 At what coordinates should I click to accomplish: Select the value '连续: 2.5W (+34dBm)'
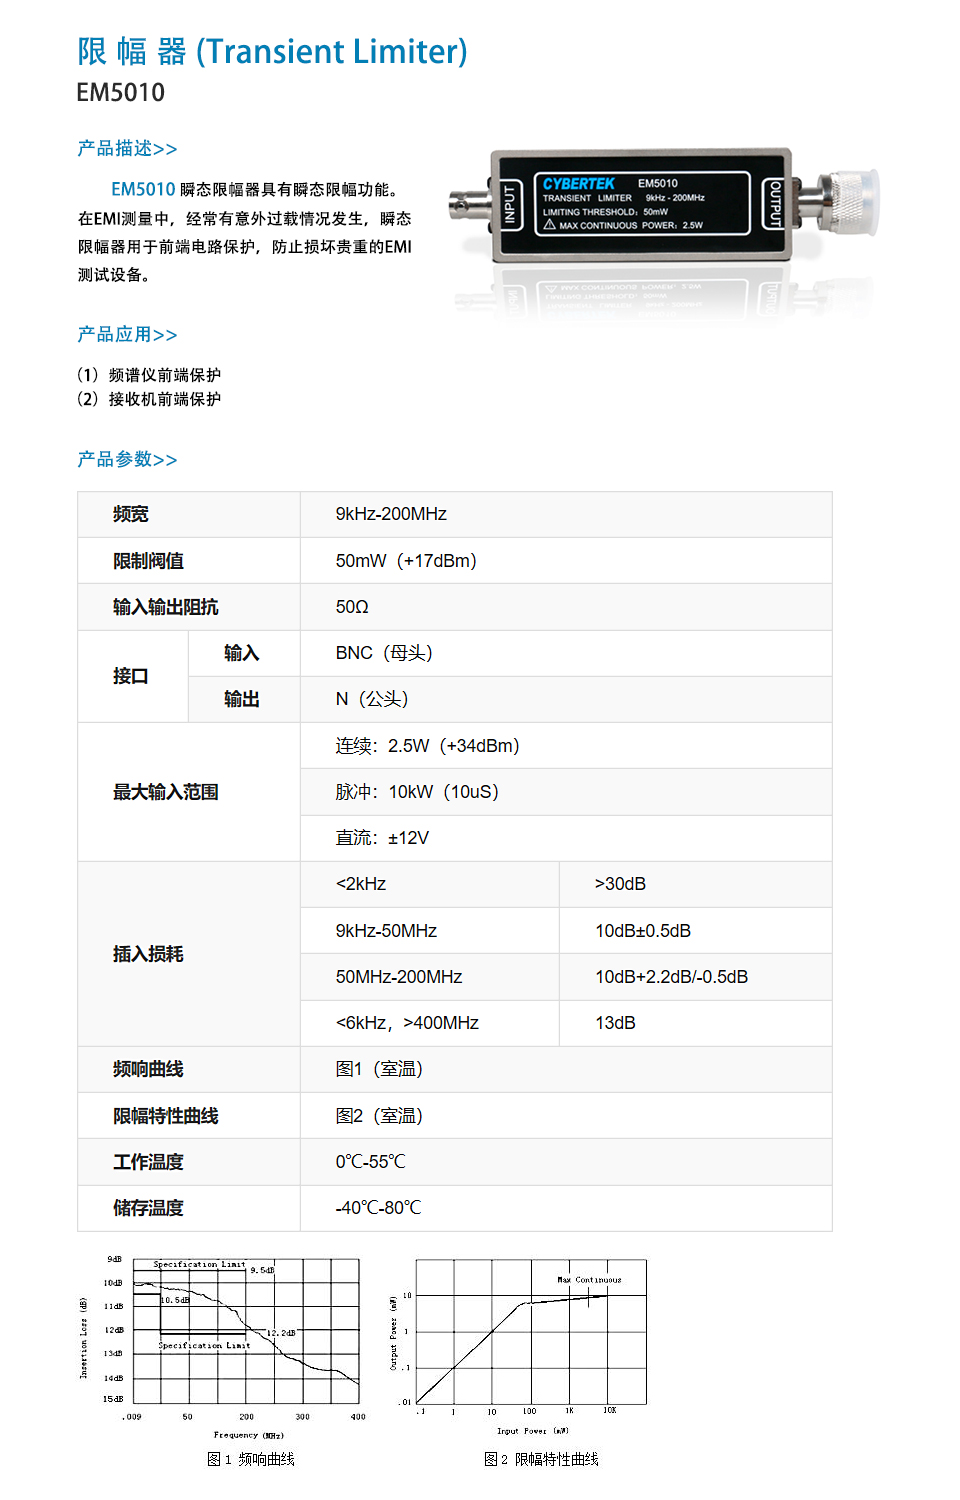tap(428, 746)
